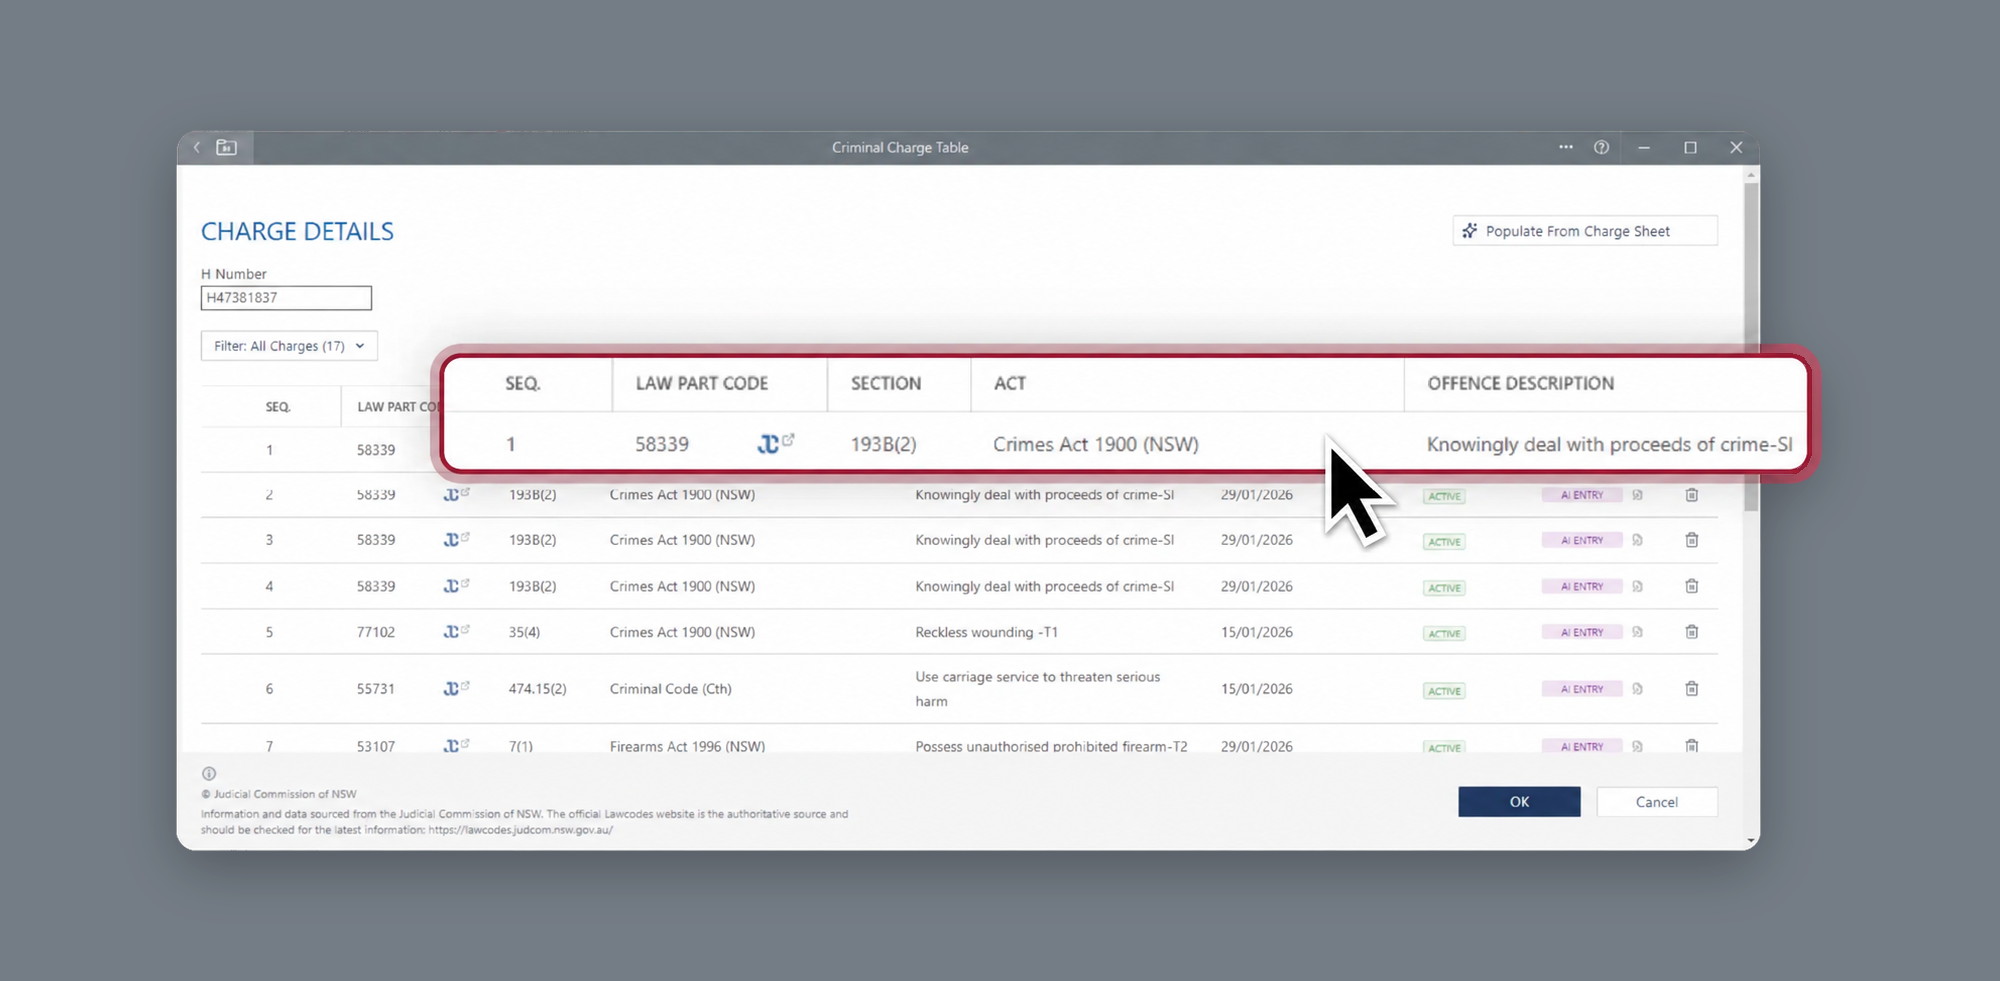Screen dimensions: 2000x981
Task: Delete charge 3 with the trash icon
Action: coord(1692,540)
